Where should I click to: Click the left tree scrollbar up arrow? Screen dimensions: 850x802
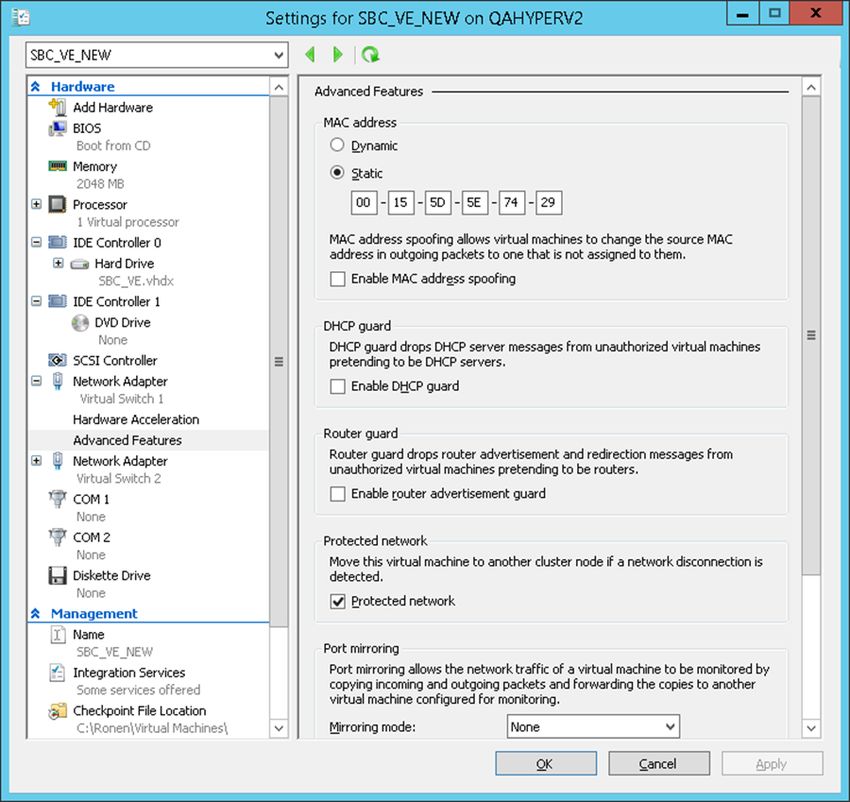(x=279, y=87)
